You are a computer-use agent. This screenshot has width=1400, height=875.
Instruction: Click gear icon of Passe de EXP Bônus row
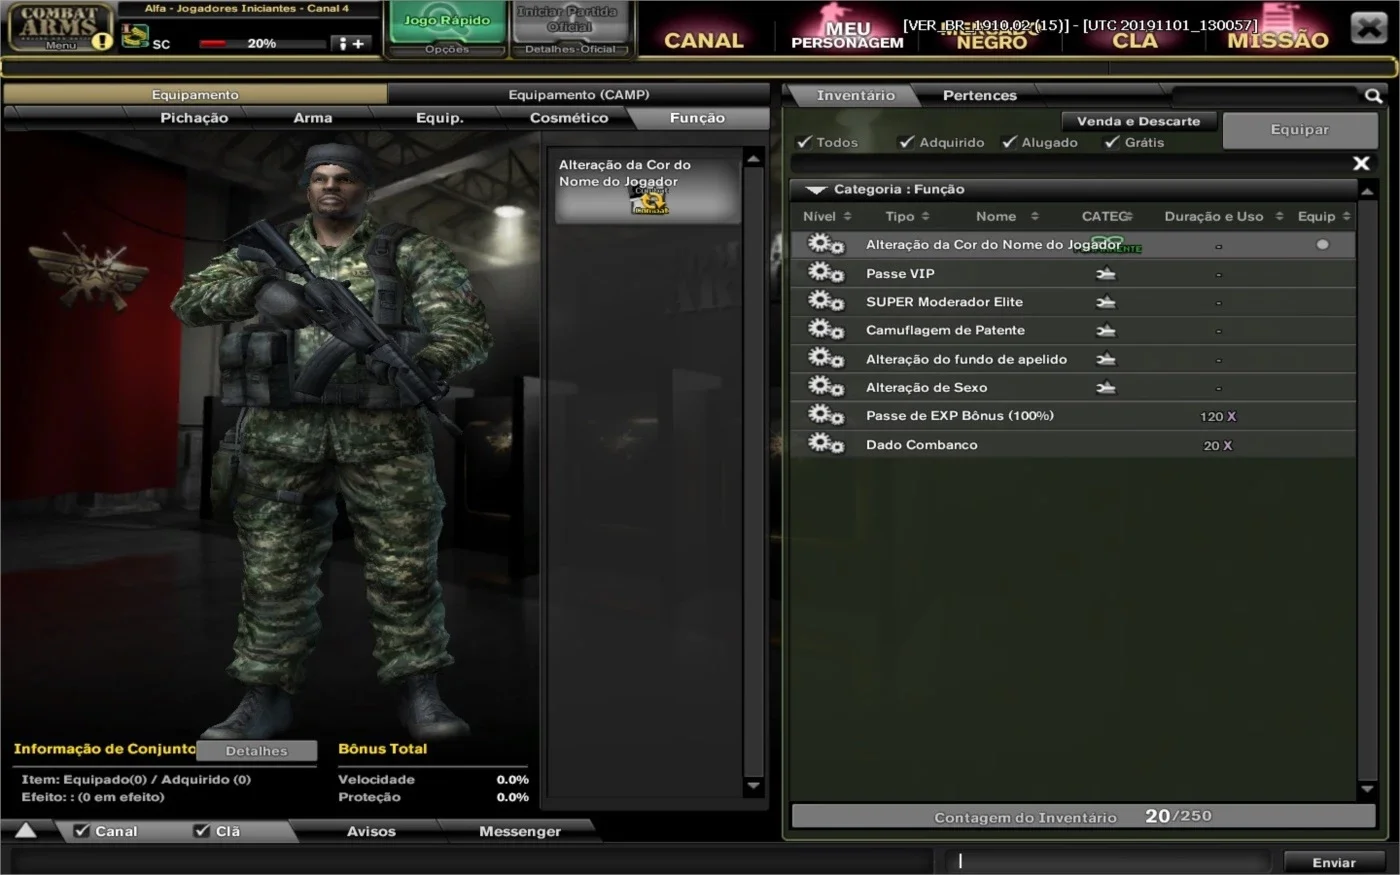coord(826,415)
